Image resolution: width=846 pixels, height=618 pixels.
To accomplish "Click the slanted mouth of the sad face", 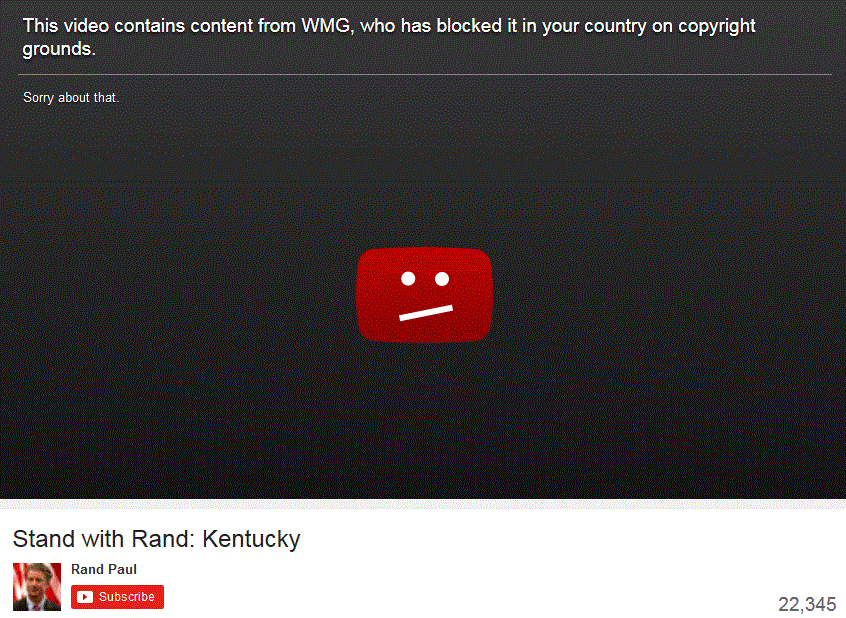I will coord(426,313).
